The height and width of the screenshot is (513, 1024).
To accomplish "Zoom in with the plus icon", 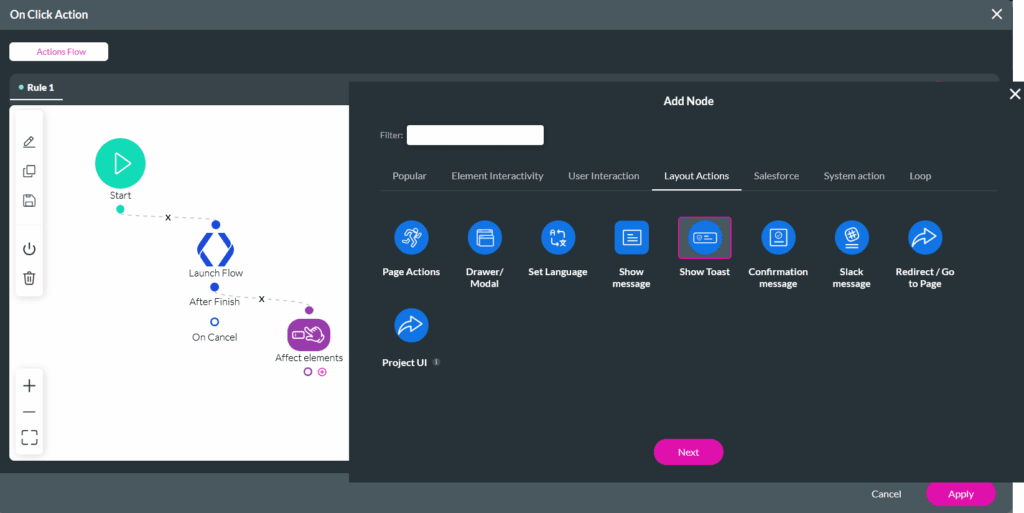I will click(29, 386).
